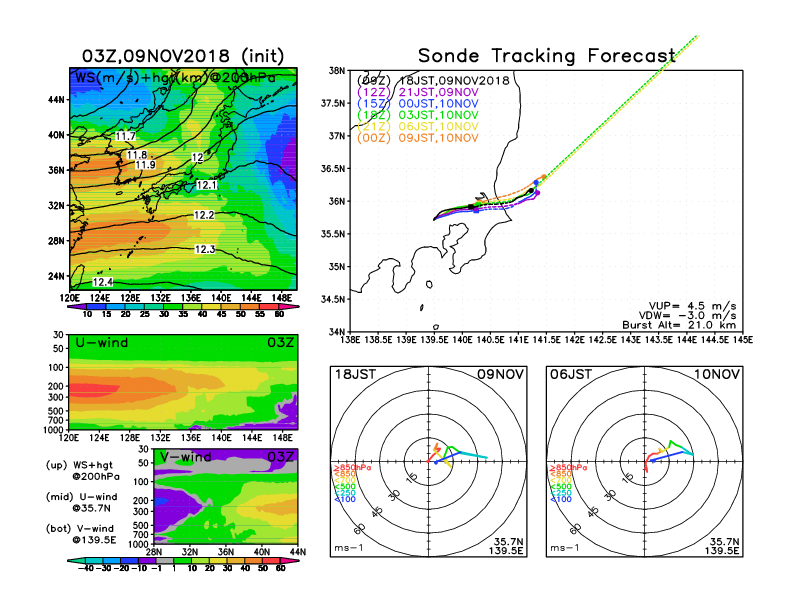The image size is (792, 612).
Task: Click the green '(18Z) 03JST,10NOV' legend entry
Action: point(417,115)
